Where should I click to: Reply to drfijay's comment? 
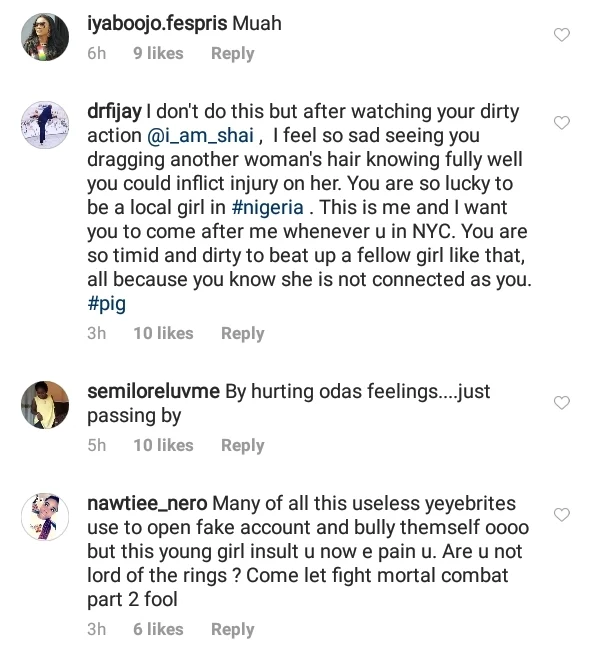pyautogui.click(x=242, y=333)
